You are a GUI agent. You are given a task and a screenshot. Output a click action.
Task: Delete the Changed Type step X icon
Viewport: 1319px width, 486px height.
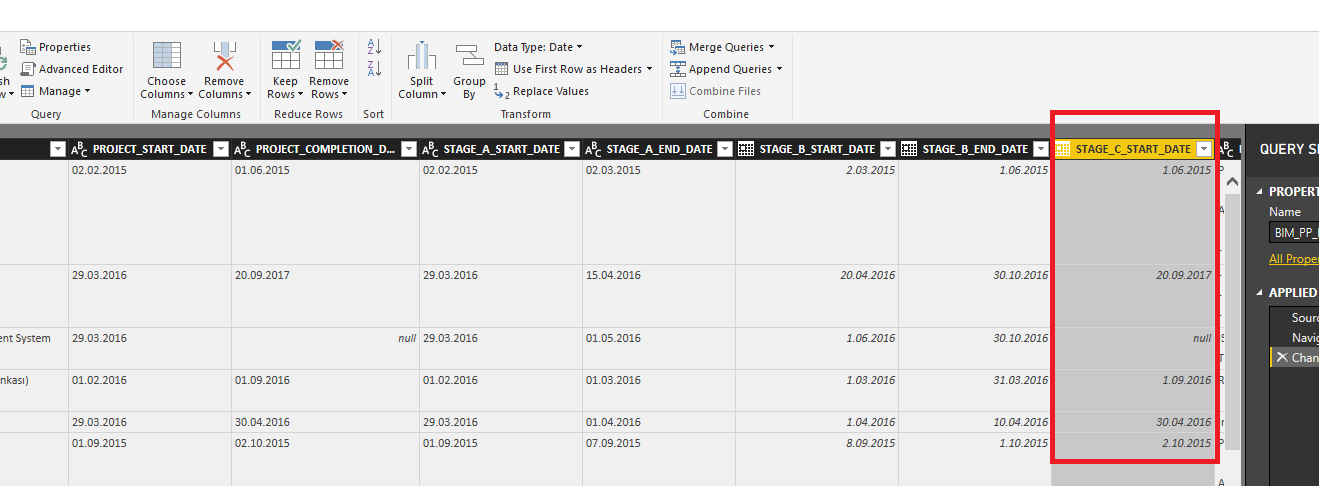click(1282, 357)
